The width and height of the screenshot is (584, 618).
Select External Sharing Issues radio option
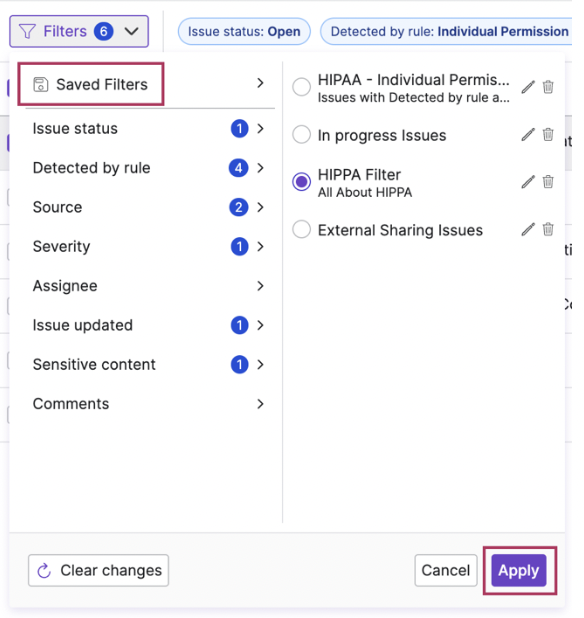(x=301, y=229)
